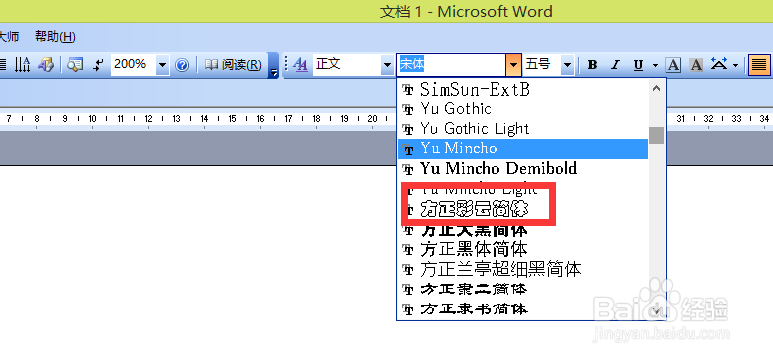Click the 正文 style name box
773x360 pixels.
click(x=347, y=65)
